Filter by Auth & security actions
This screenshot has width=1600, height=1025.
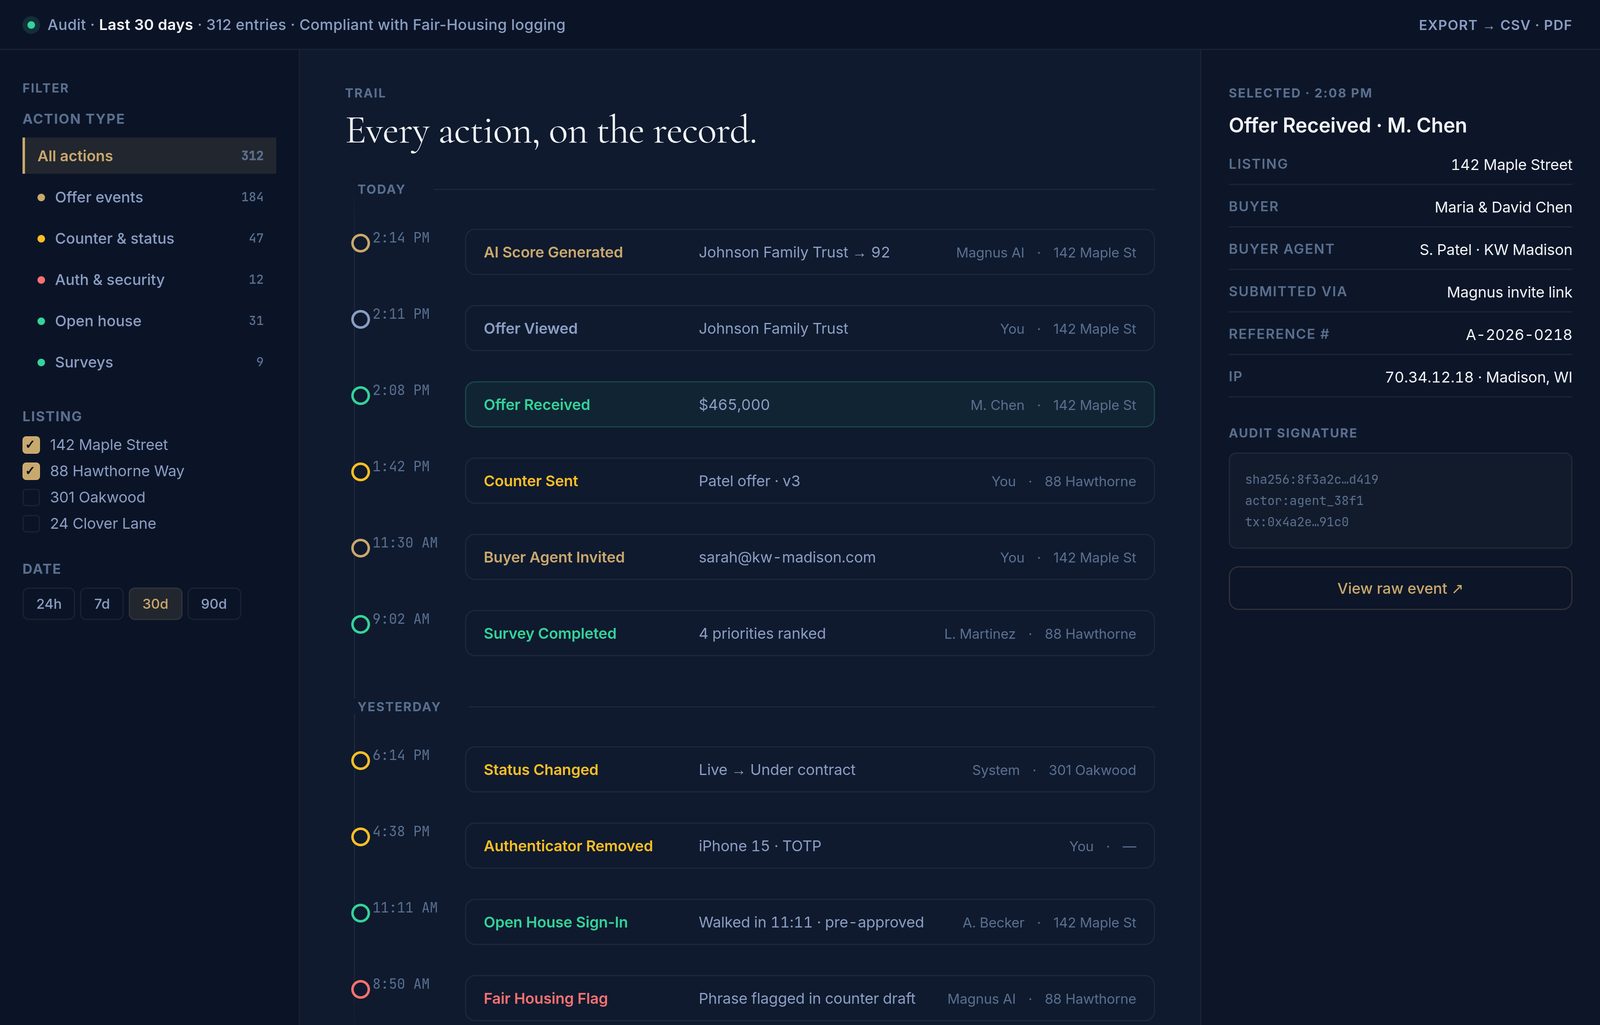tap(149, 280)
